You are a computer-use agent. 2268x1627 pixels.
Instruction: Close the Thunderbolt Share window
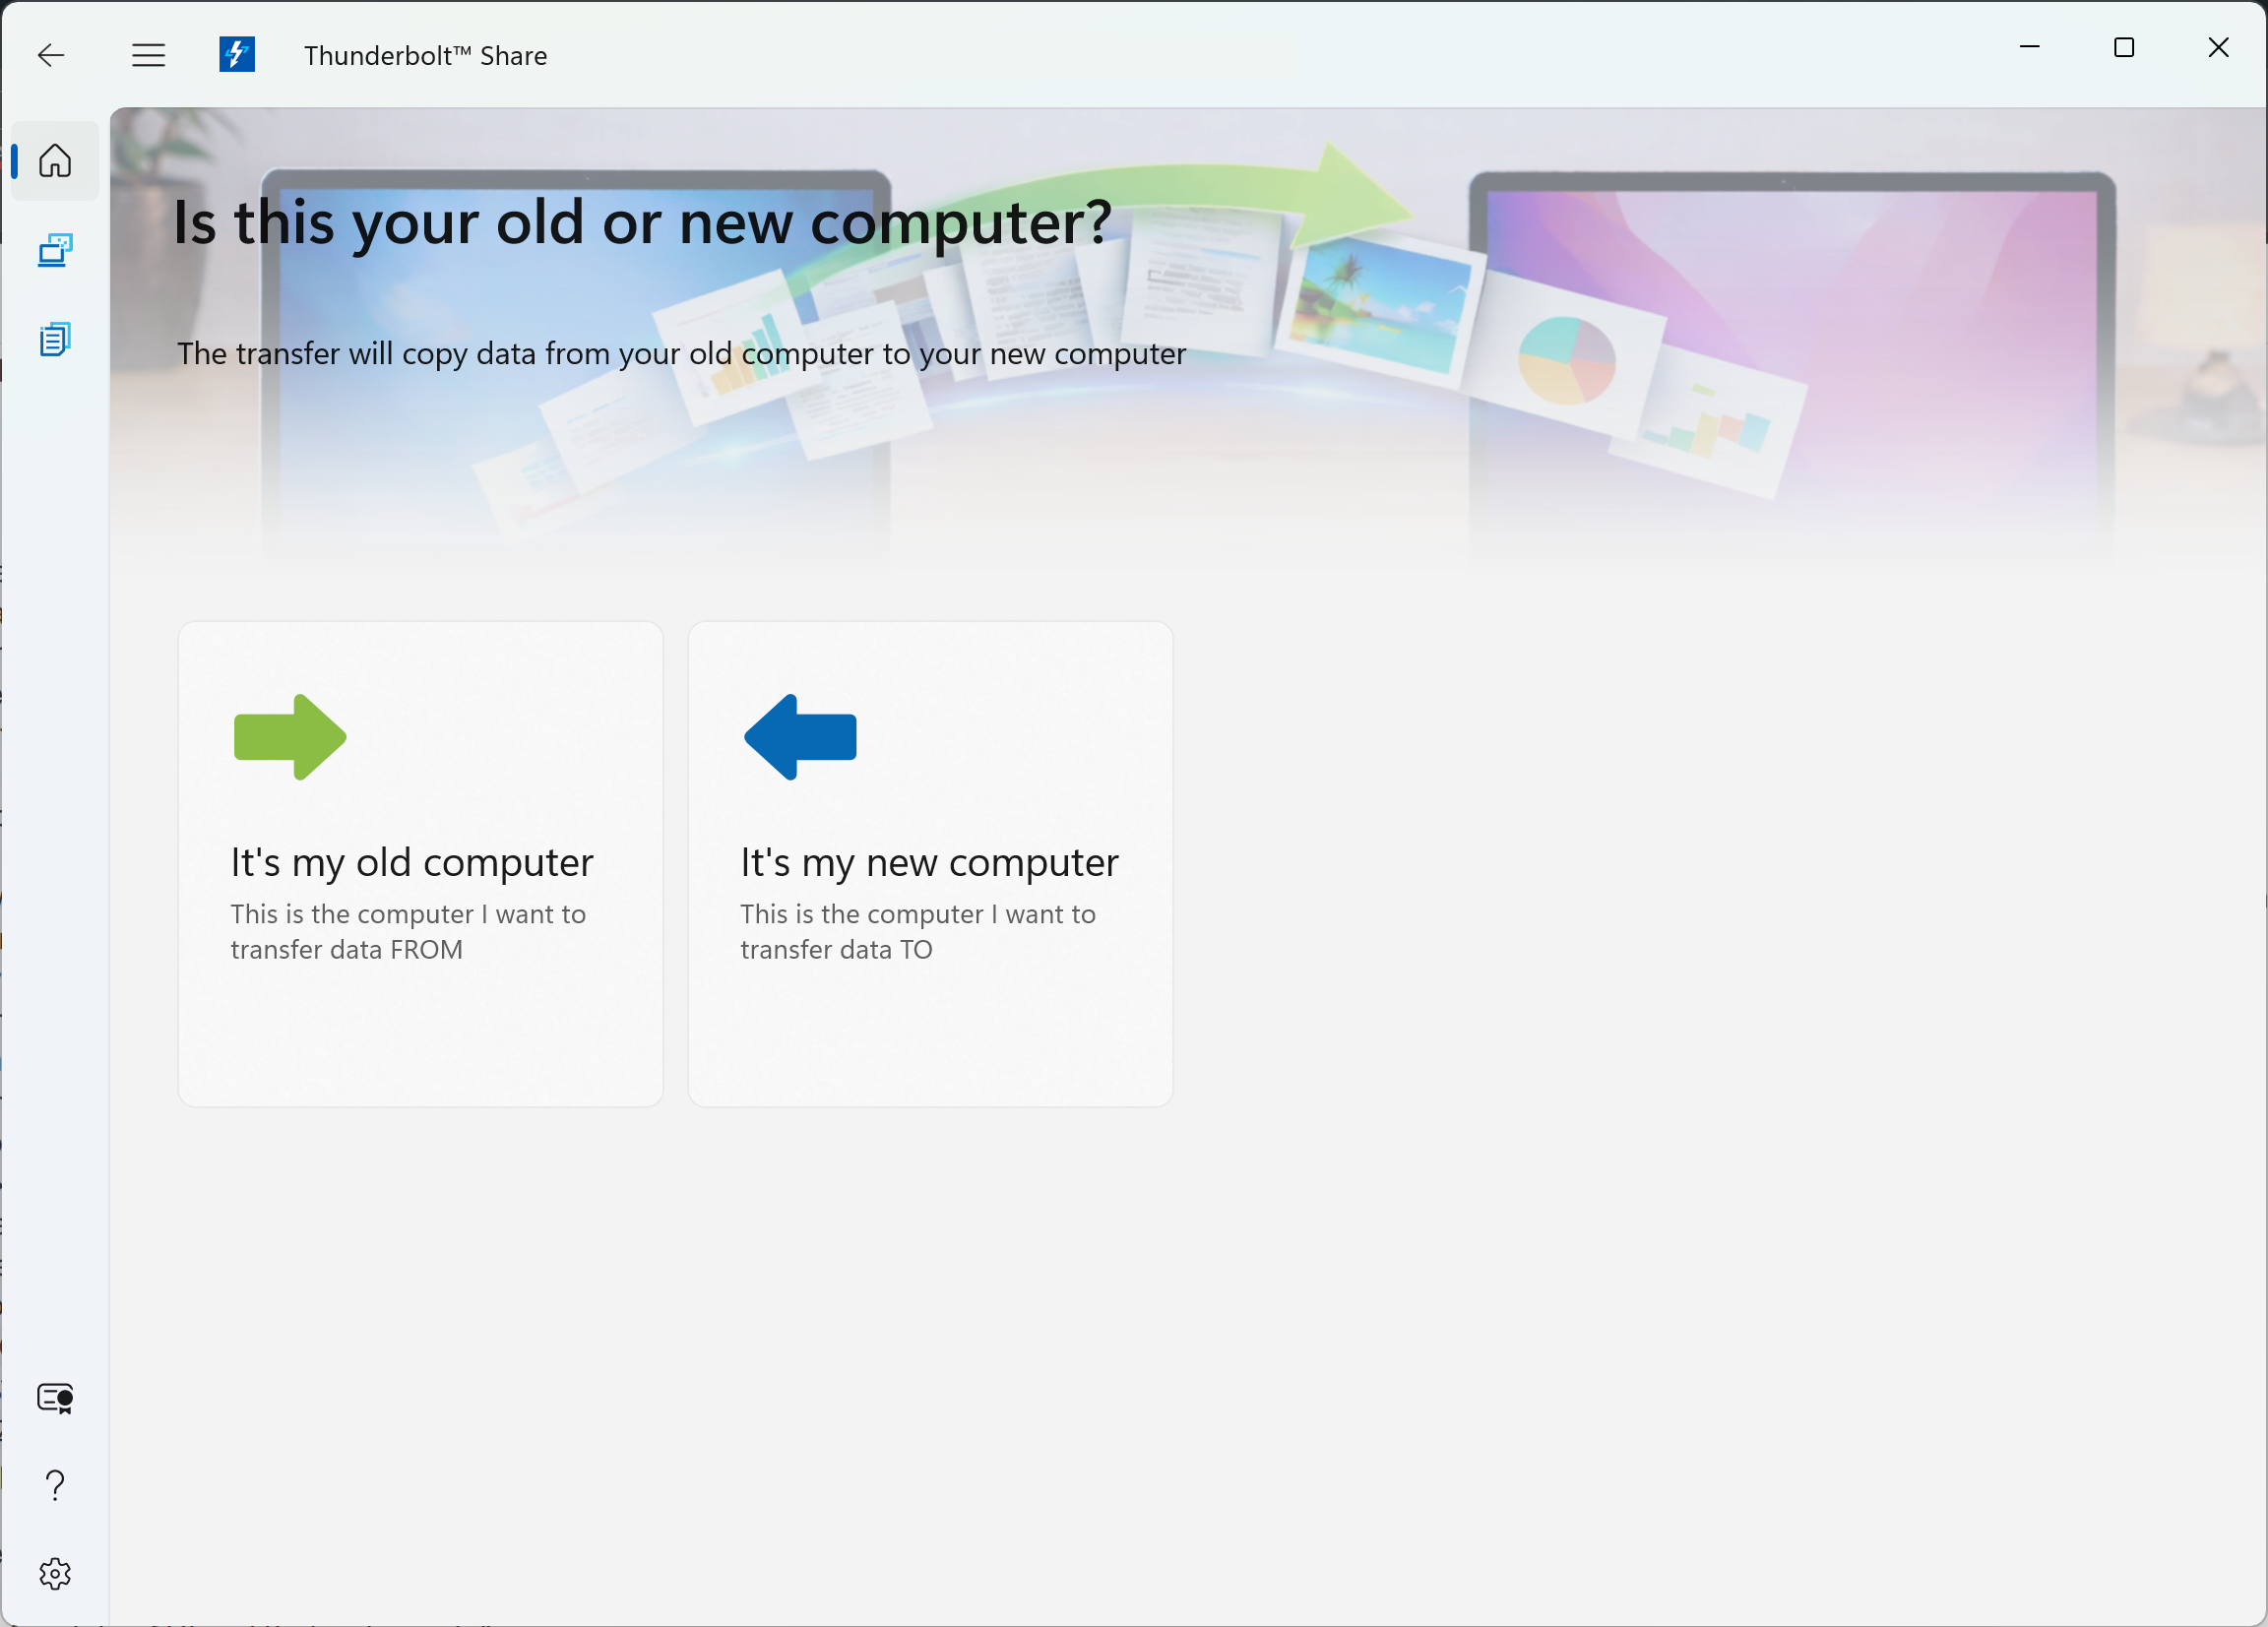click(2218, 47)
